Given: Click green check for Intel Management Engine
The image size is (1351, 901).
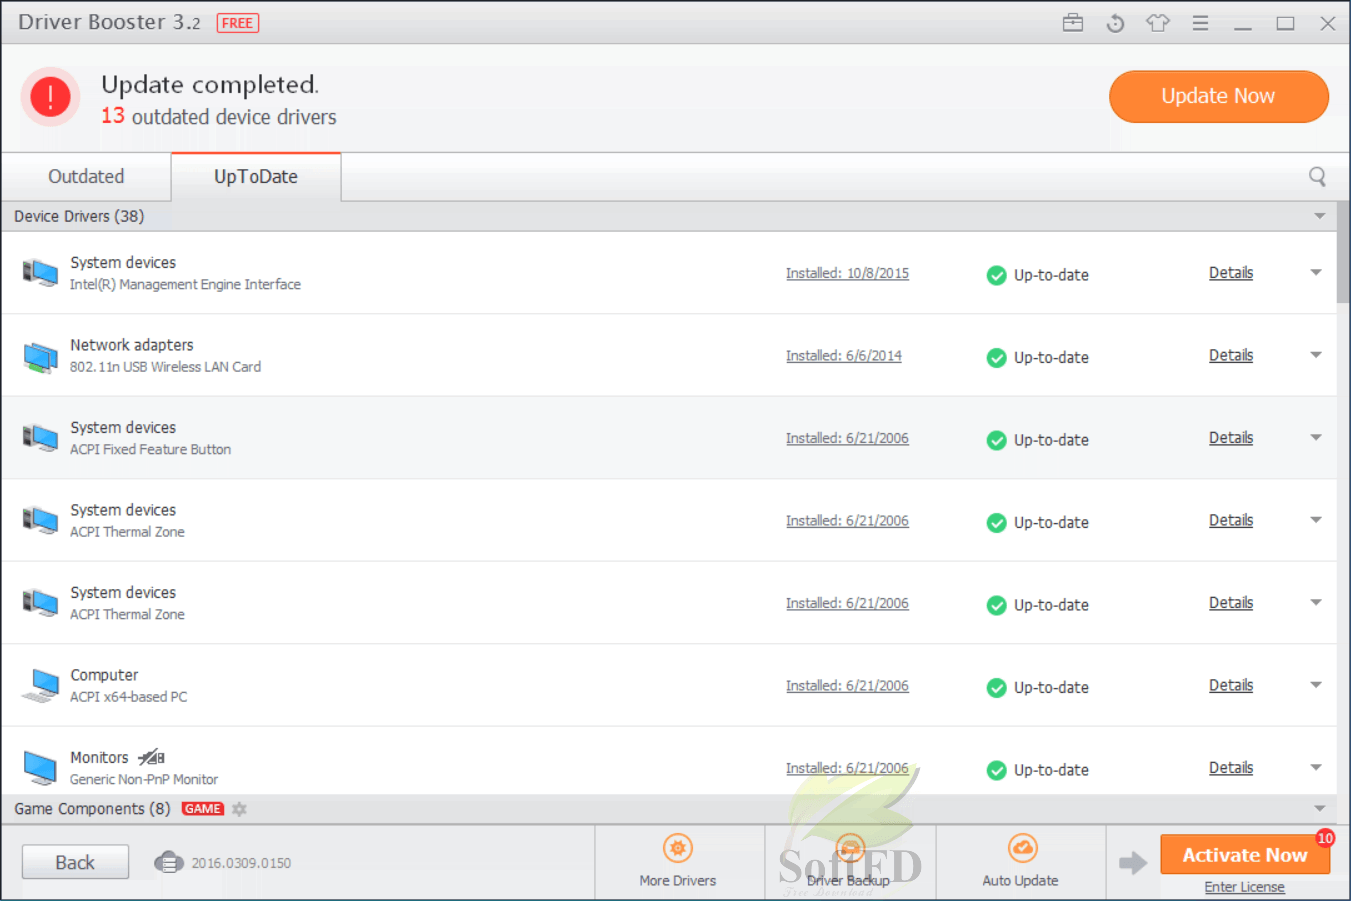Looking at the screenshot, I should tap(996, 275).
